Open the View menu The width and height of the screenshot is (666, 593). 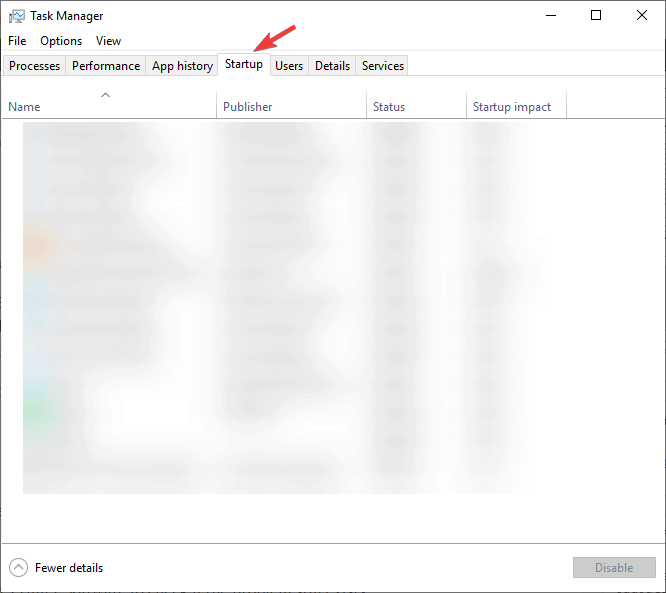pyautogui.click(x=108, y=41)
